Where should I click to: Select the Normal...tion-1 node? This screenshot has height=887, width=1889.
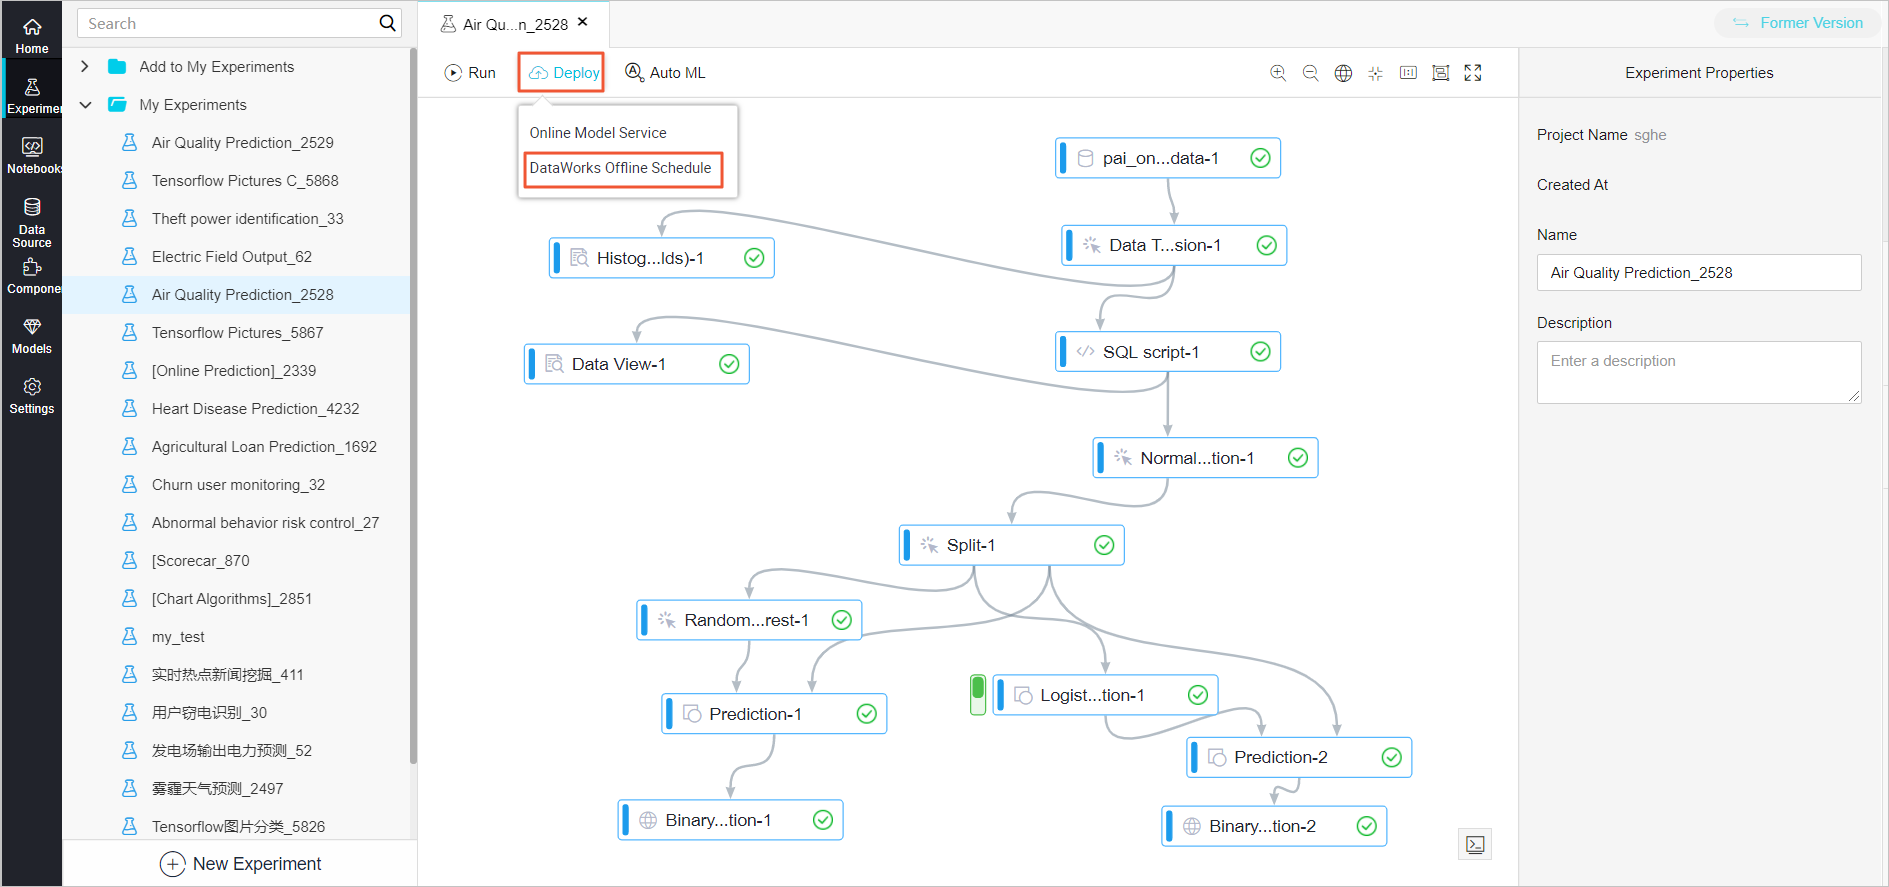tap(1205, 458)
